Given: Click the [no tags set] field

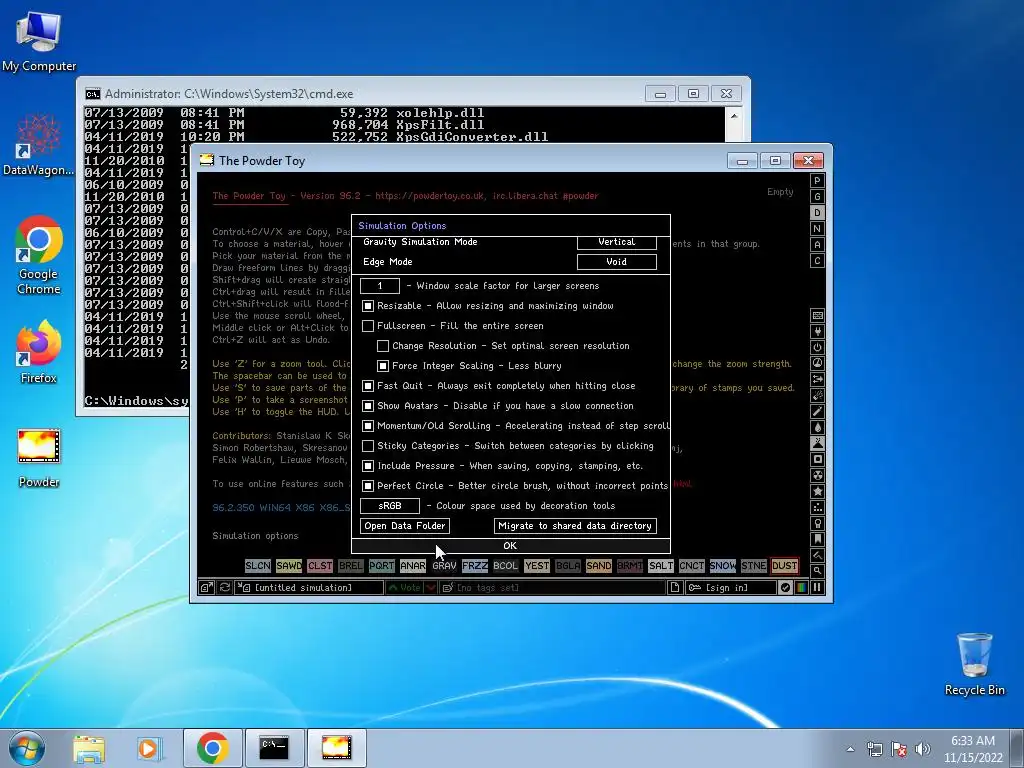Looking at the screenshot, I should (x=552, y=588).
